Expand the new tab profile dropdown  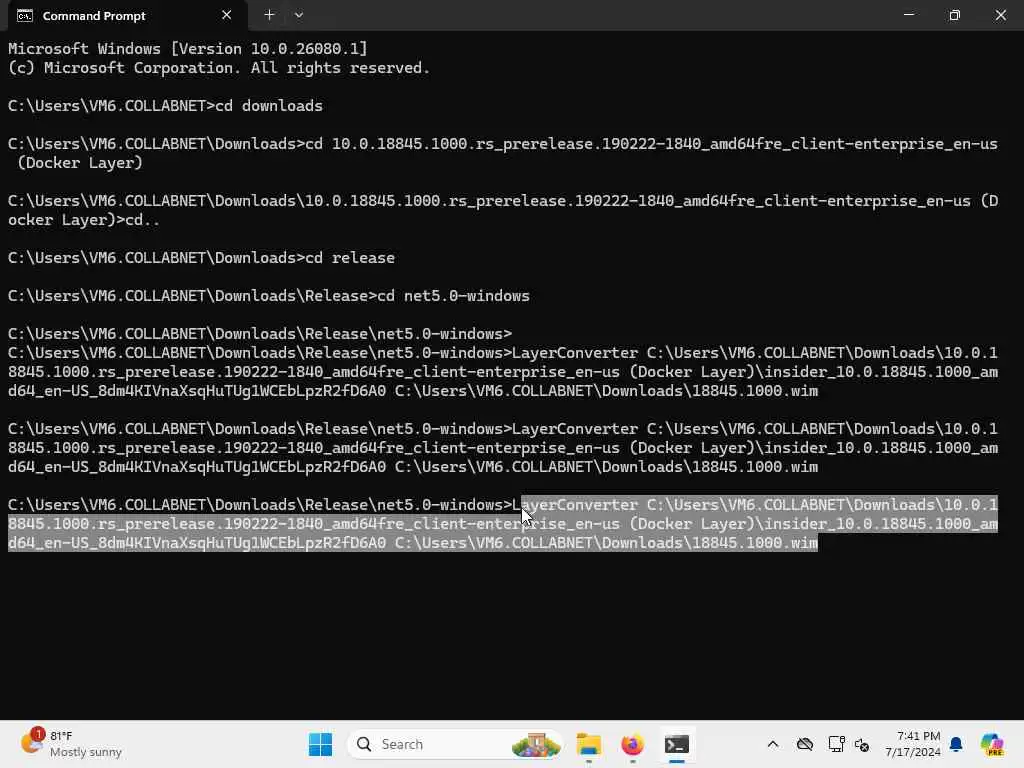click(298, 15)
